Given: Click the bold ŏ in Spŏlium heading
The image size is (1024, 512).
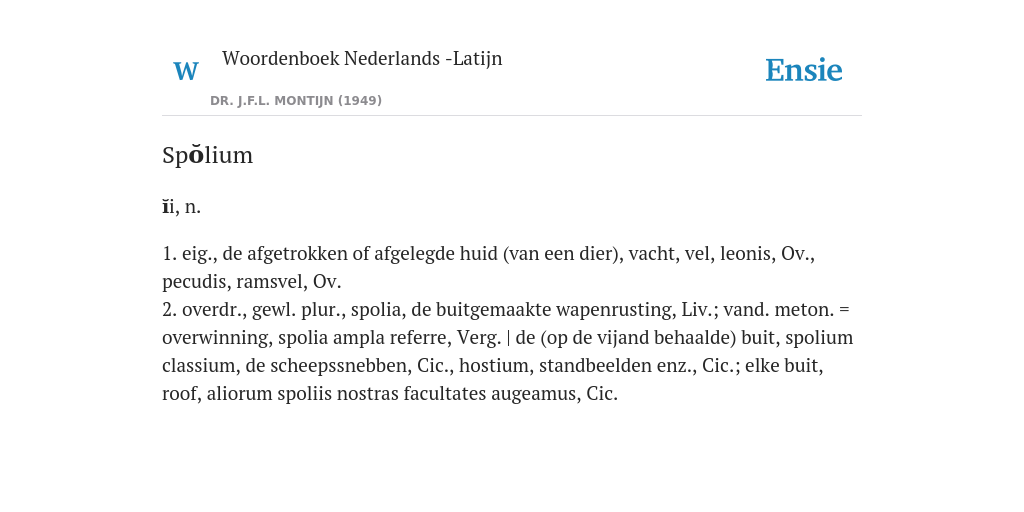Looking at the screenshot, I should point(195,155).
